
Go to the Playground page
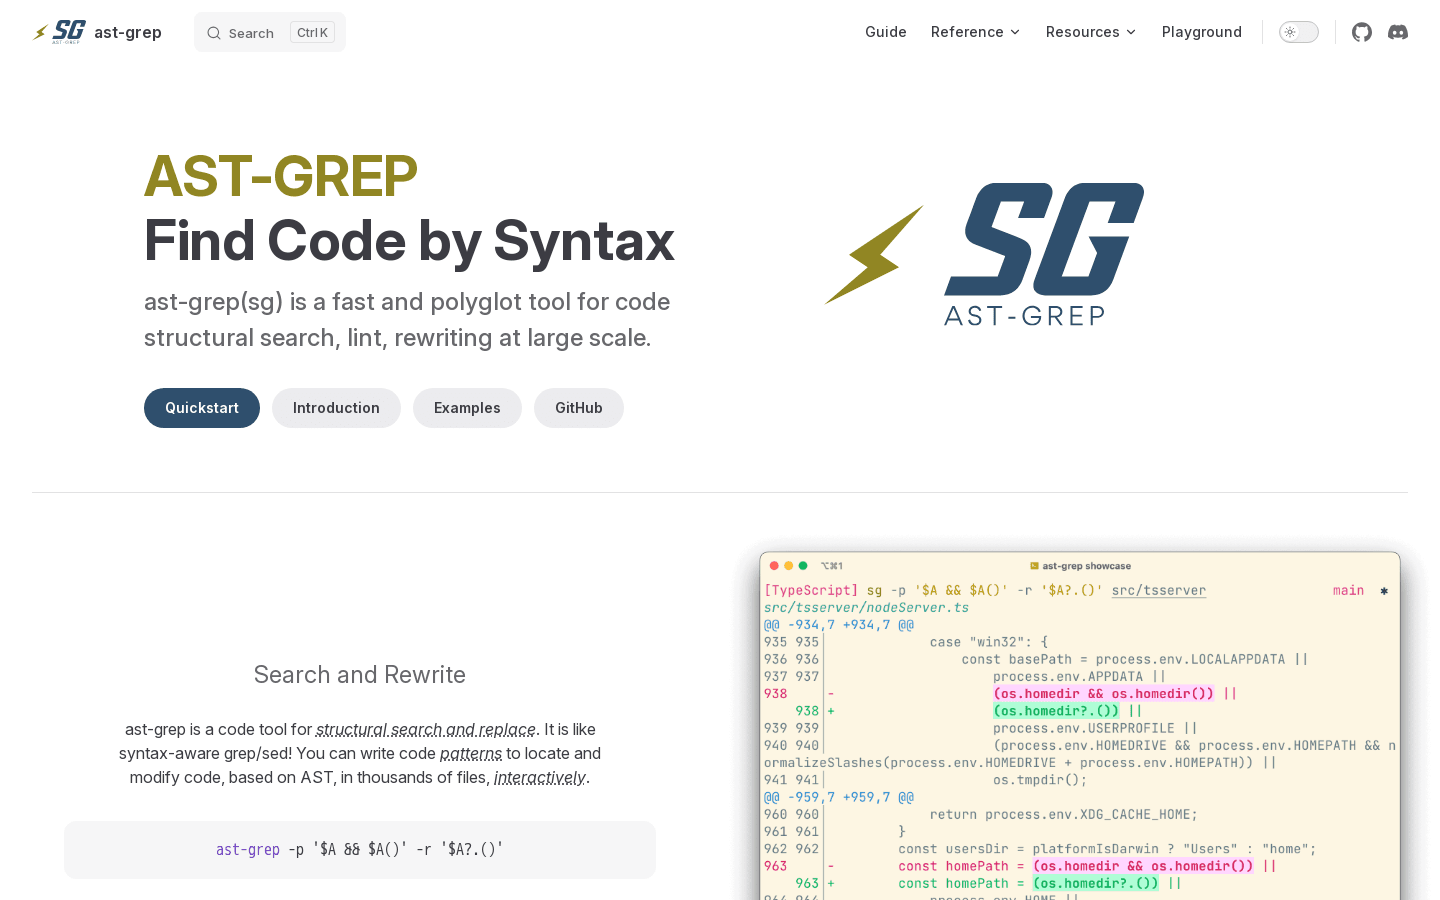(1202, 32)
